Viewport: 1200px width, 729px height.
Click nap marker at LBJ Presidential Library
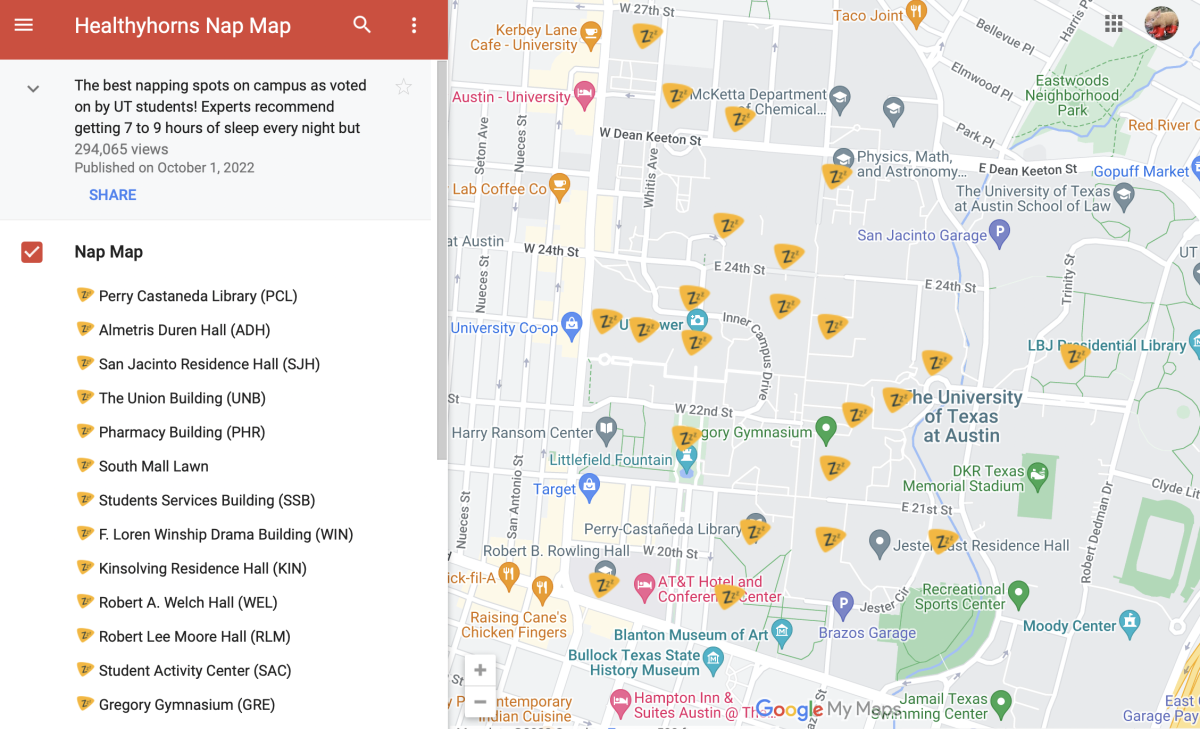(x=1075, y=355)
